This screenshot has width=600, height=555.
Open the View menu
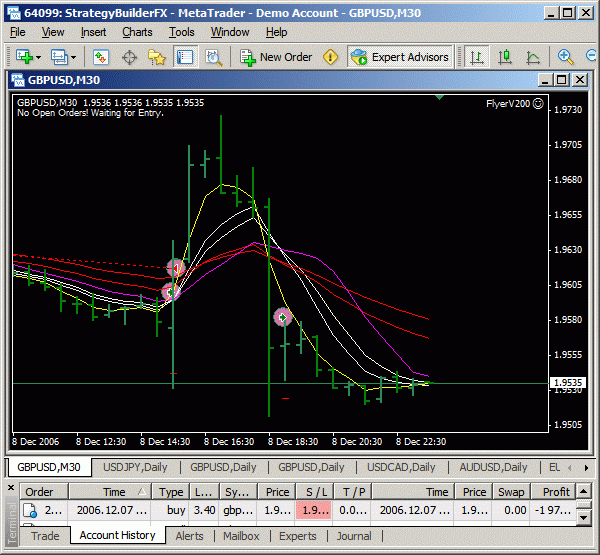pos(53,32)
